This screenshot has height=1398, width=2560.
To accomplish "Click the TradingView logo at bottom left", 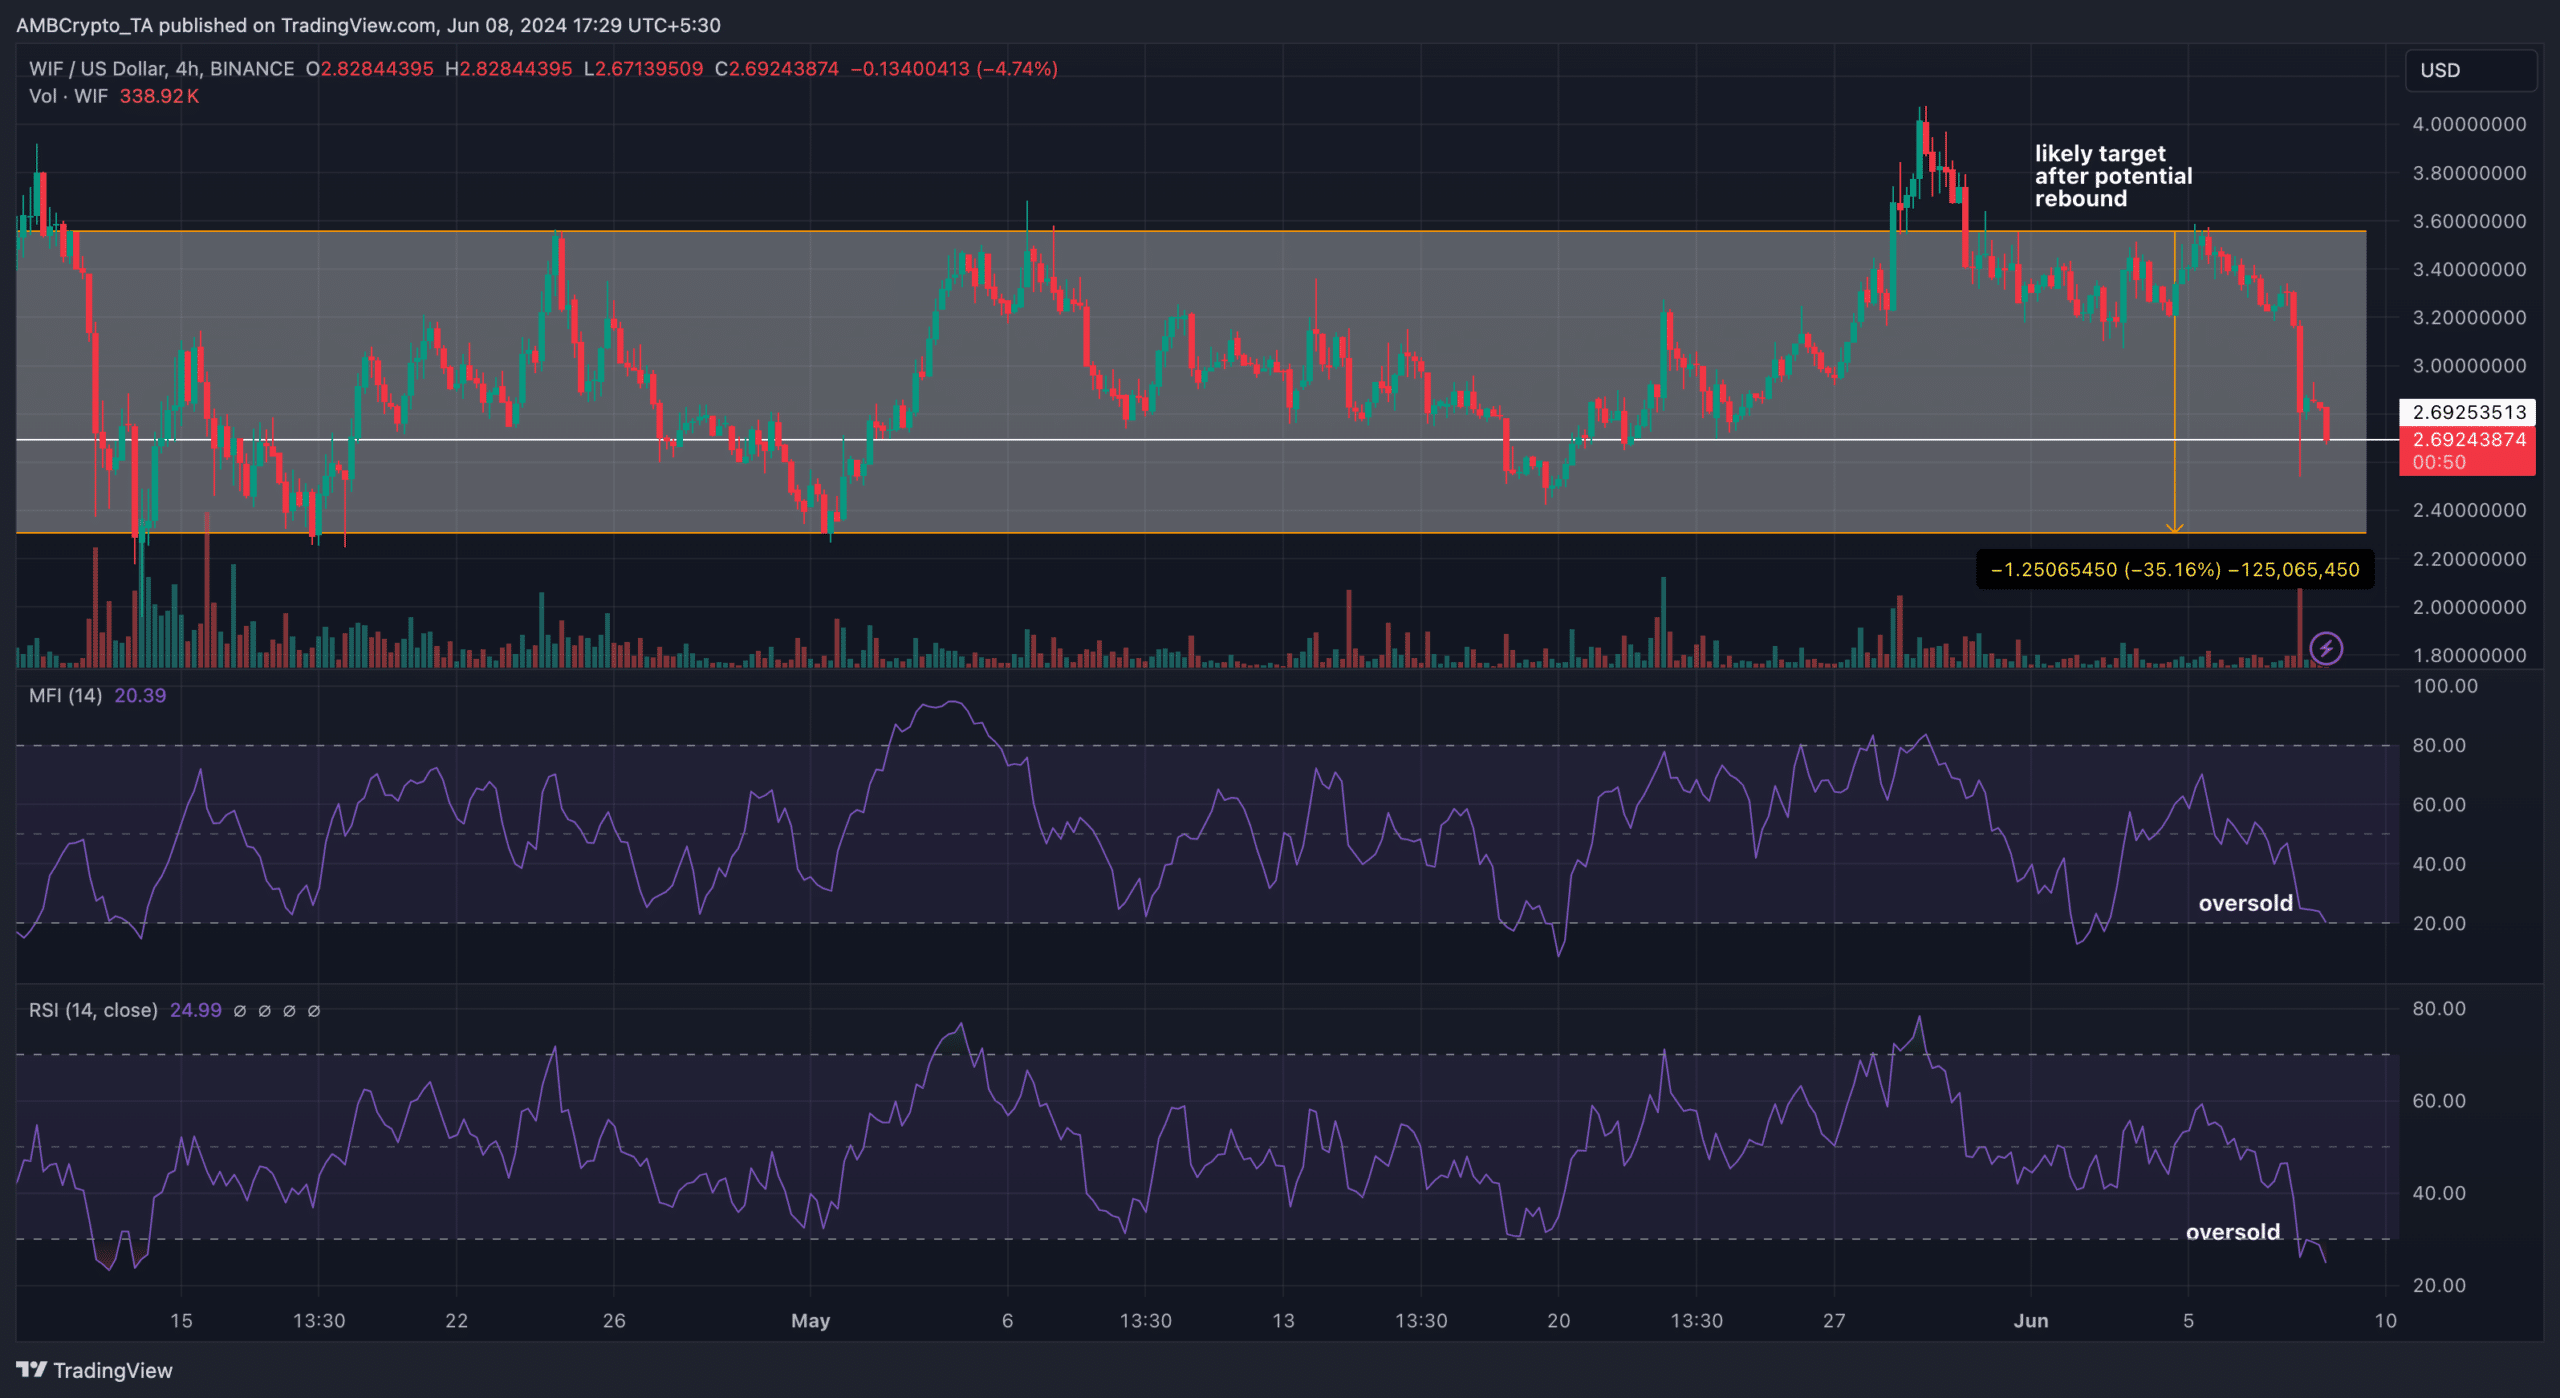I will [x=95, y=1370].
